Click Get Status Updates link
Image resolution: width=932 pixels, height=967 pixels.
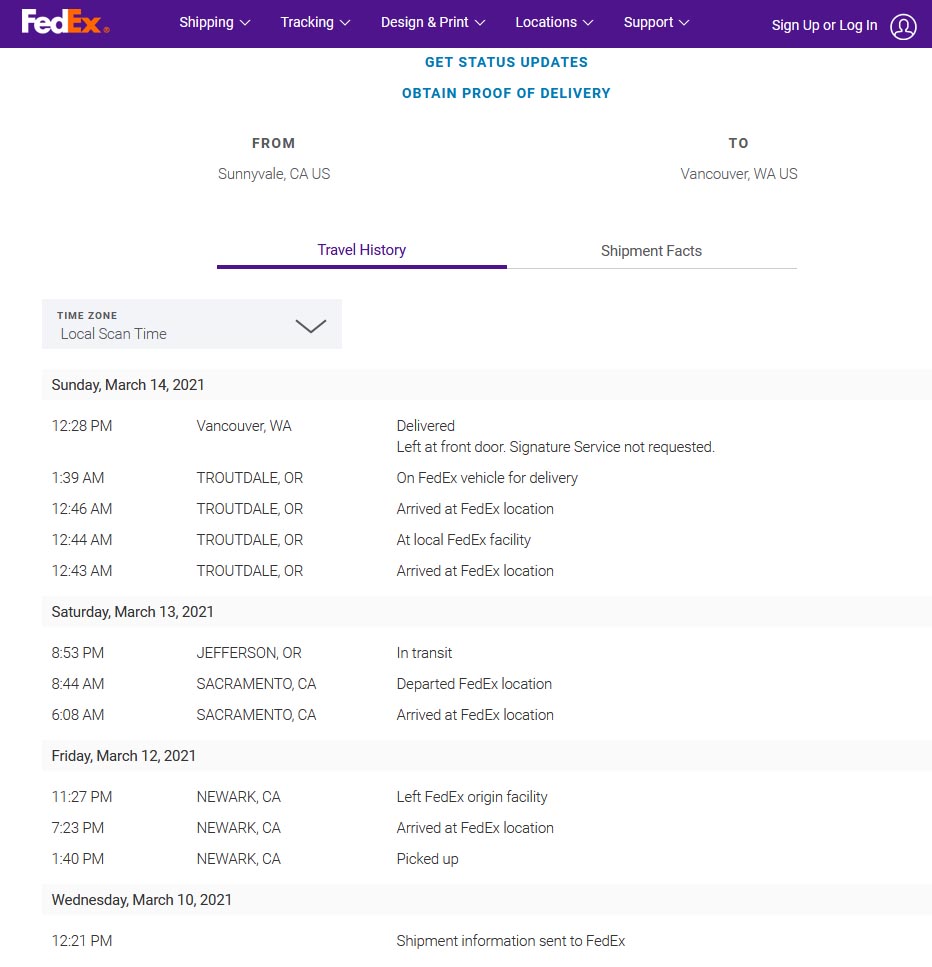click(x=506, y=62)
